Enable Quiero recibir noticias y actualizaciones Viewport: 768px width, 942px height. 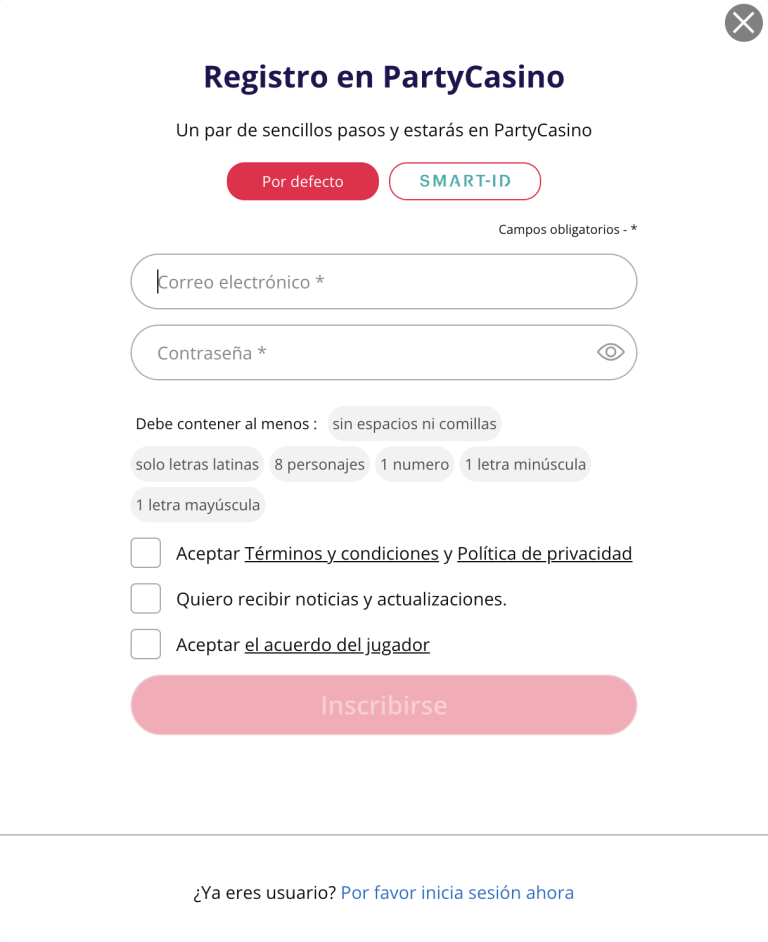(145, 598)
